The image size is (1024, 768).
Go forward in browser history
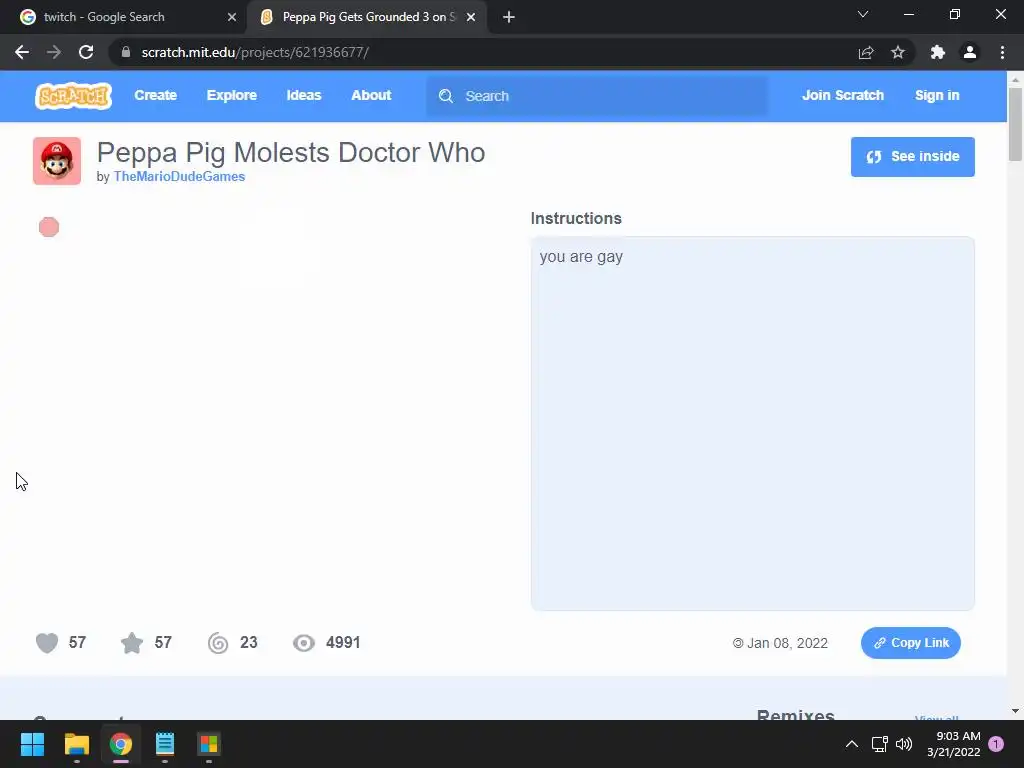point(54,52)
